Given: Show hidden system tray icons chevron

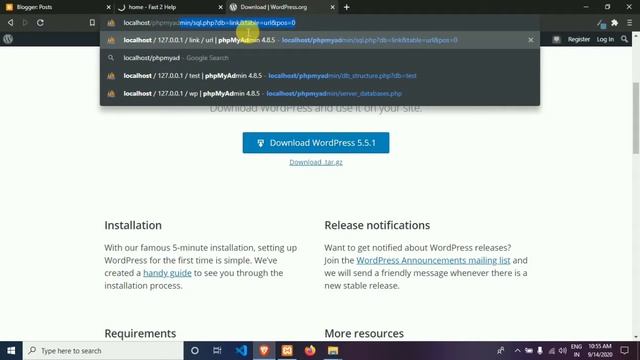Looking at the screenshot, I should coord(517,351).
